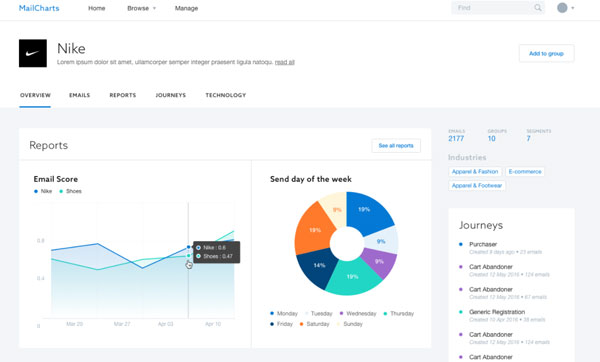Screen dimensions: 600x362
Task: Open the Purchaser journey
Action: [483, 244]
